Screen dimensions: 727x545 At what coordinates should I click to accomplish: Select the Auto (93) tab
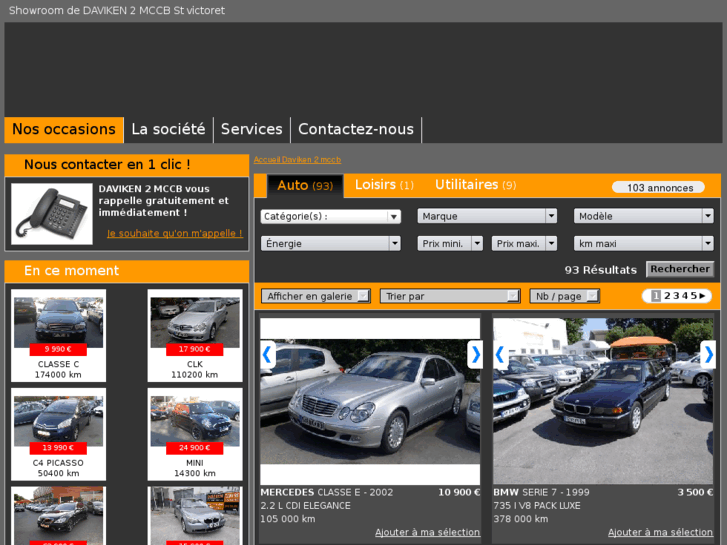pyautogui.click(x=305, y=186)
